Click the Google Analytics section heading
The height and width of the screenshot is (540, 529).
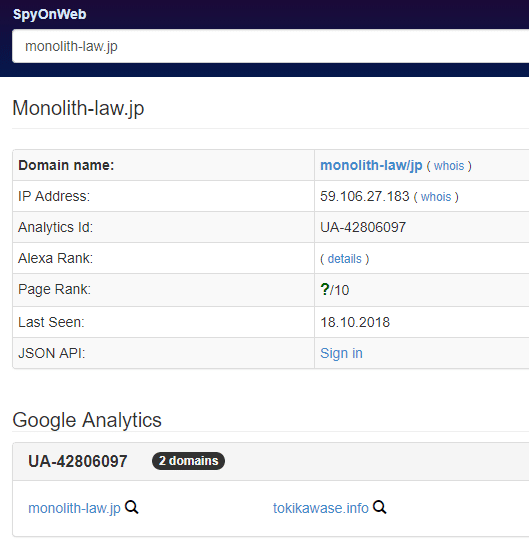[87, 420]
